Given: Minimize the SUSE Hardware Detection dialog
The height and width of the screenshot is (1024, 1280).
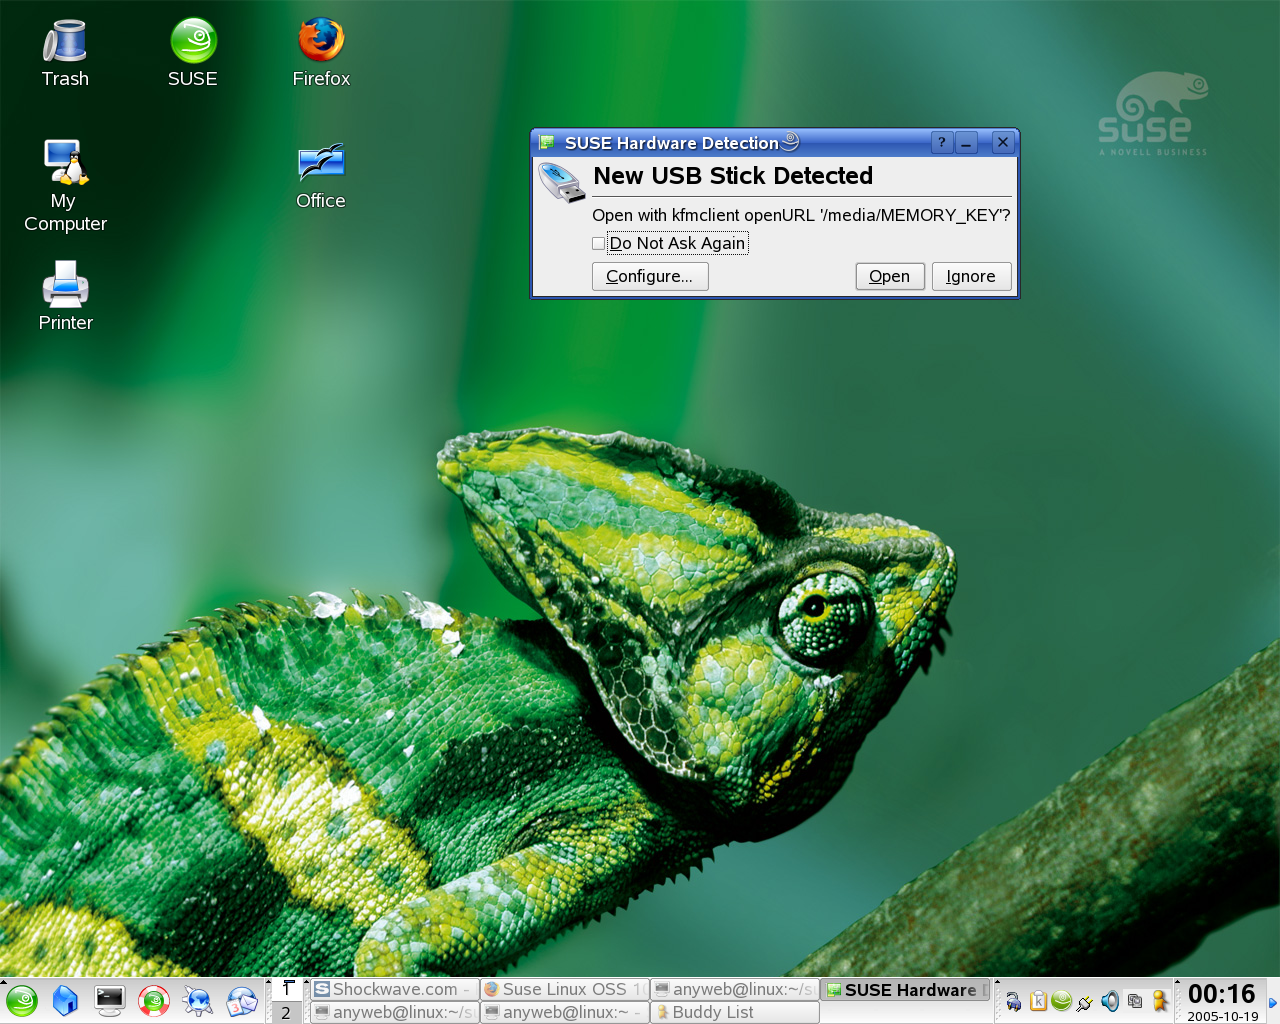Looking at the screenshot, I should 967,143.
